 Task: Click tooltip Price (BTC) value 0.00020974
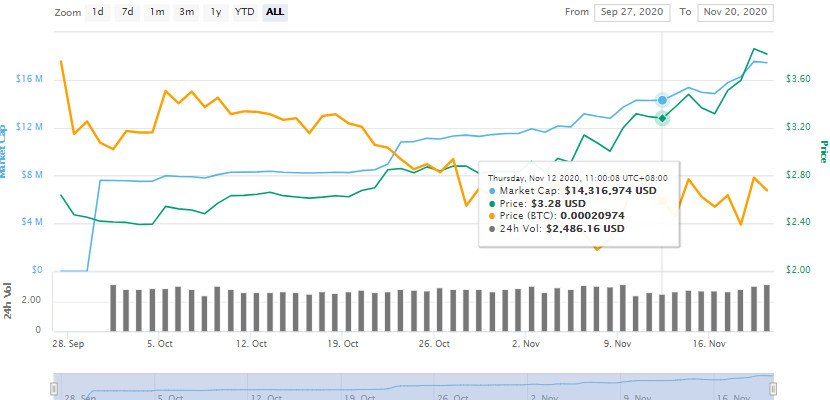(x=593, y=216)
